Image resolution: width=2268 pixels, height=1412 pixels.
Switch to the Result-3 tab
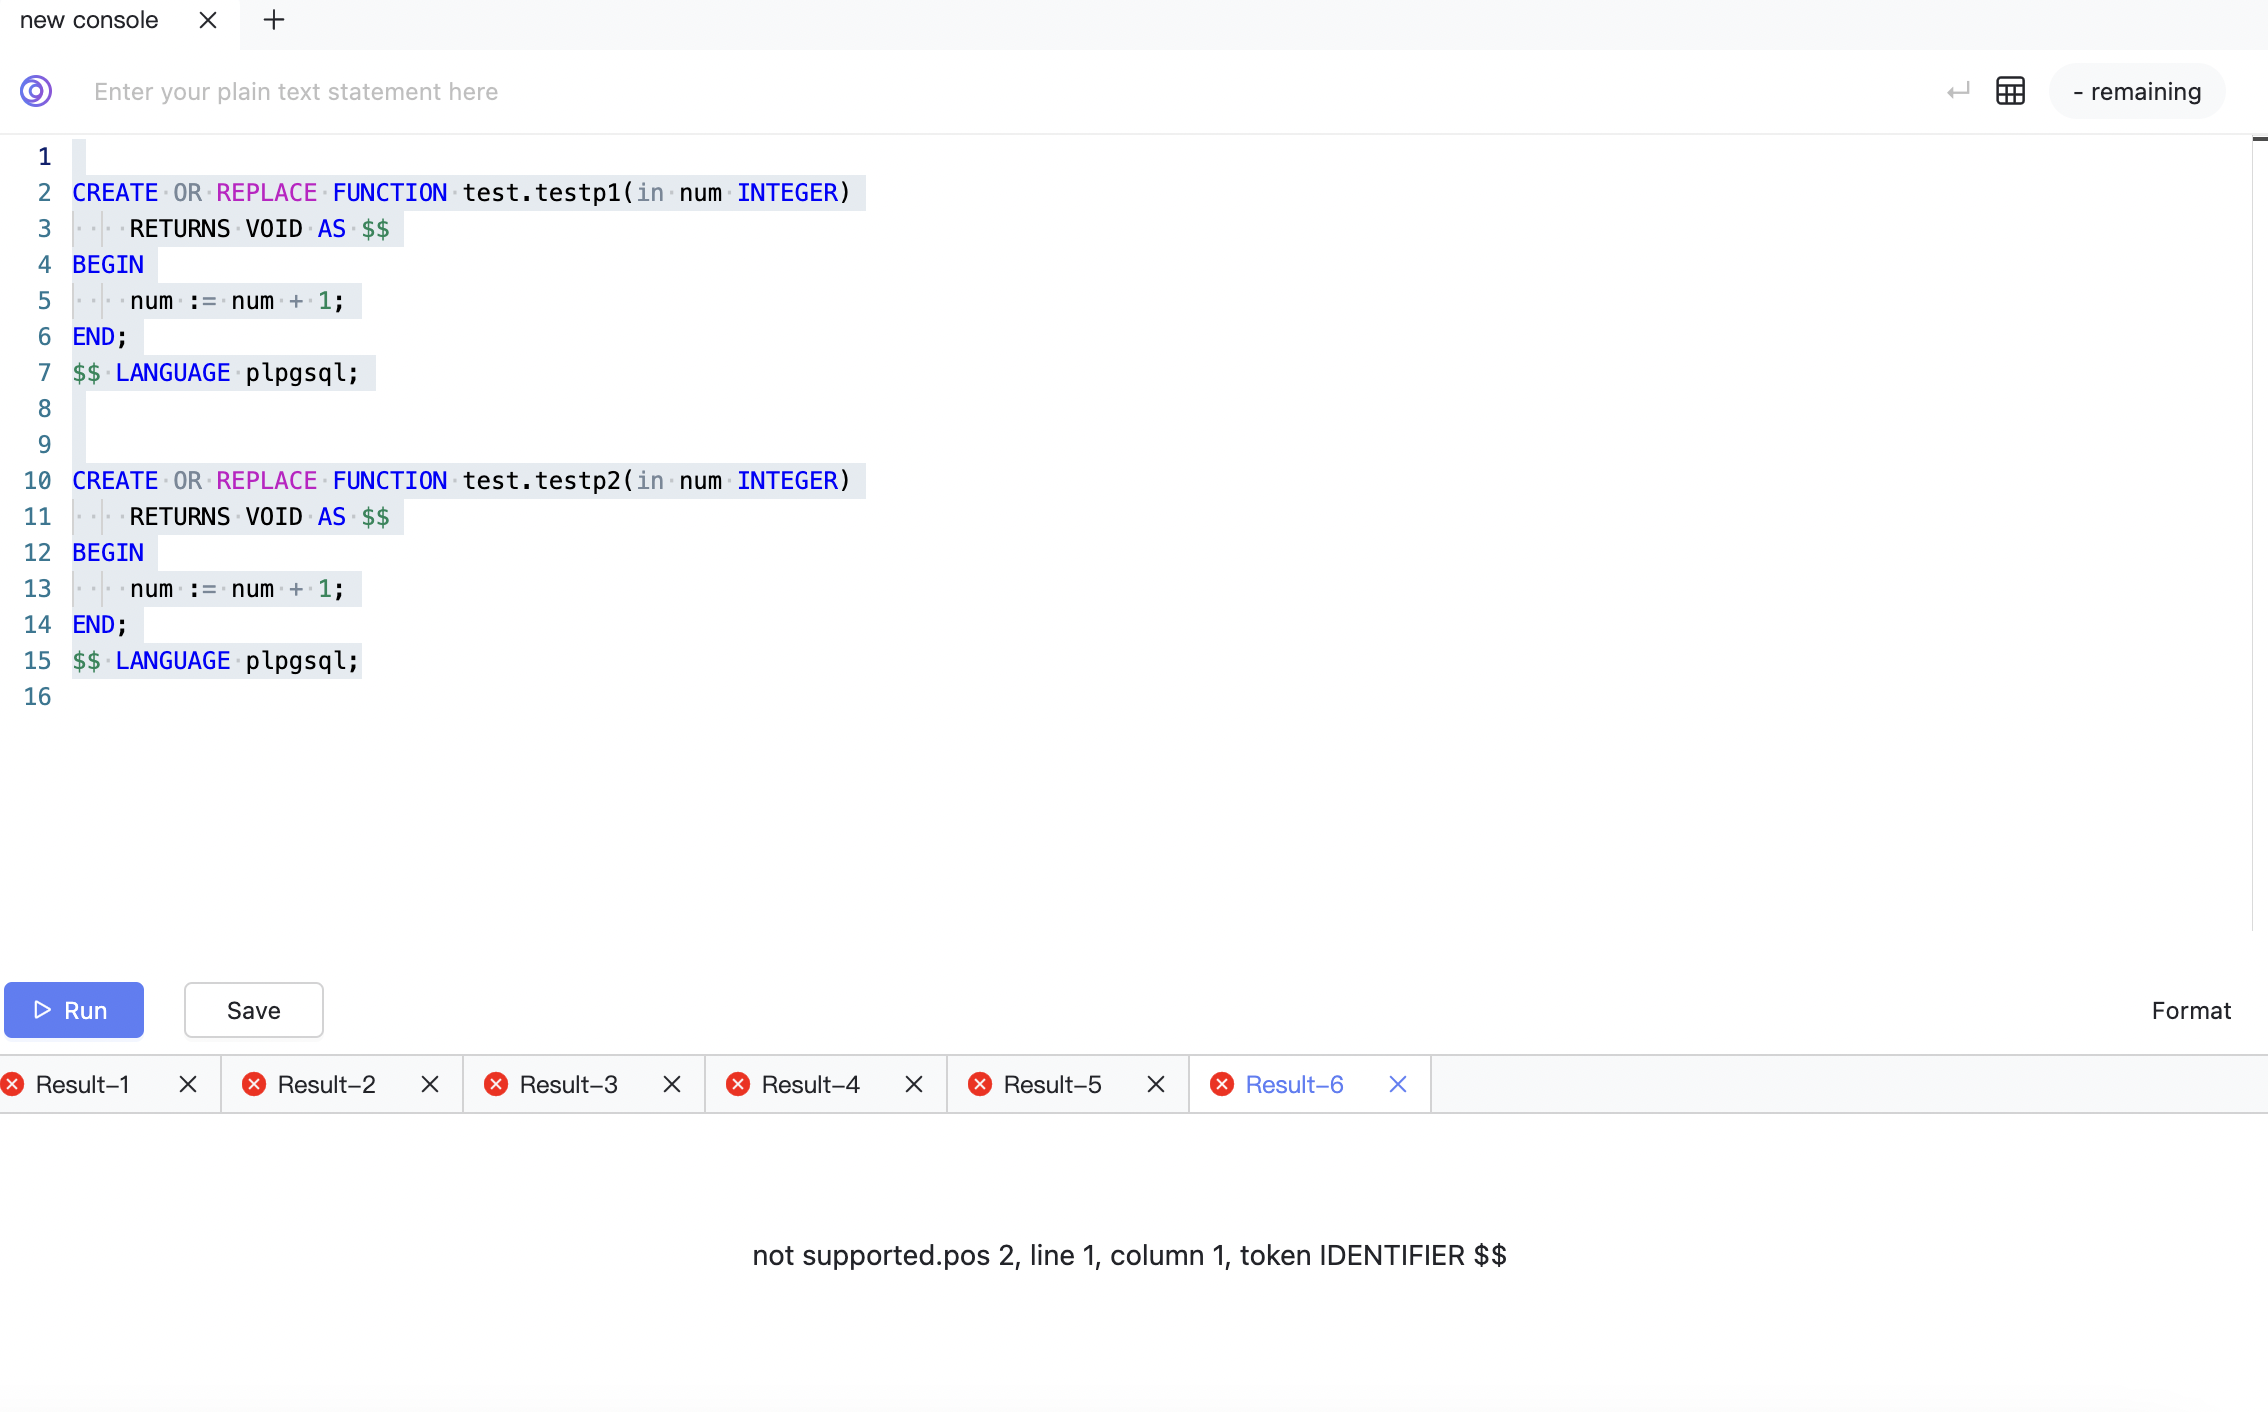coord(570,1084)
